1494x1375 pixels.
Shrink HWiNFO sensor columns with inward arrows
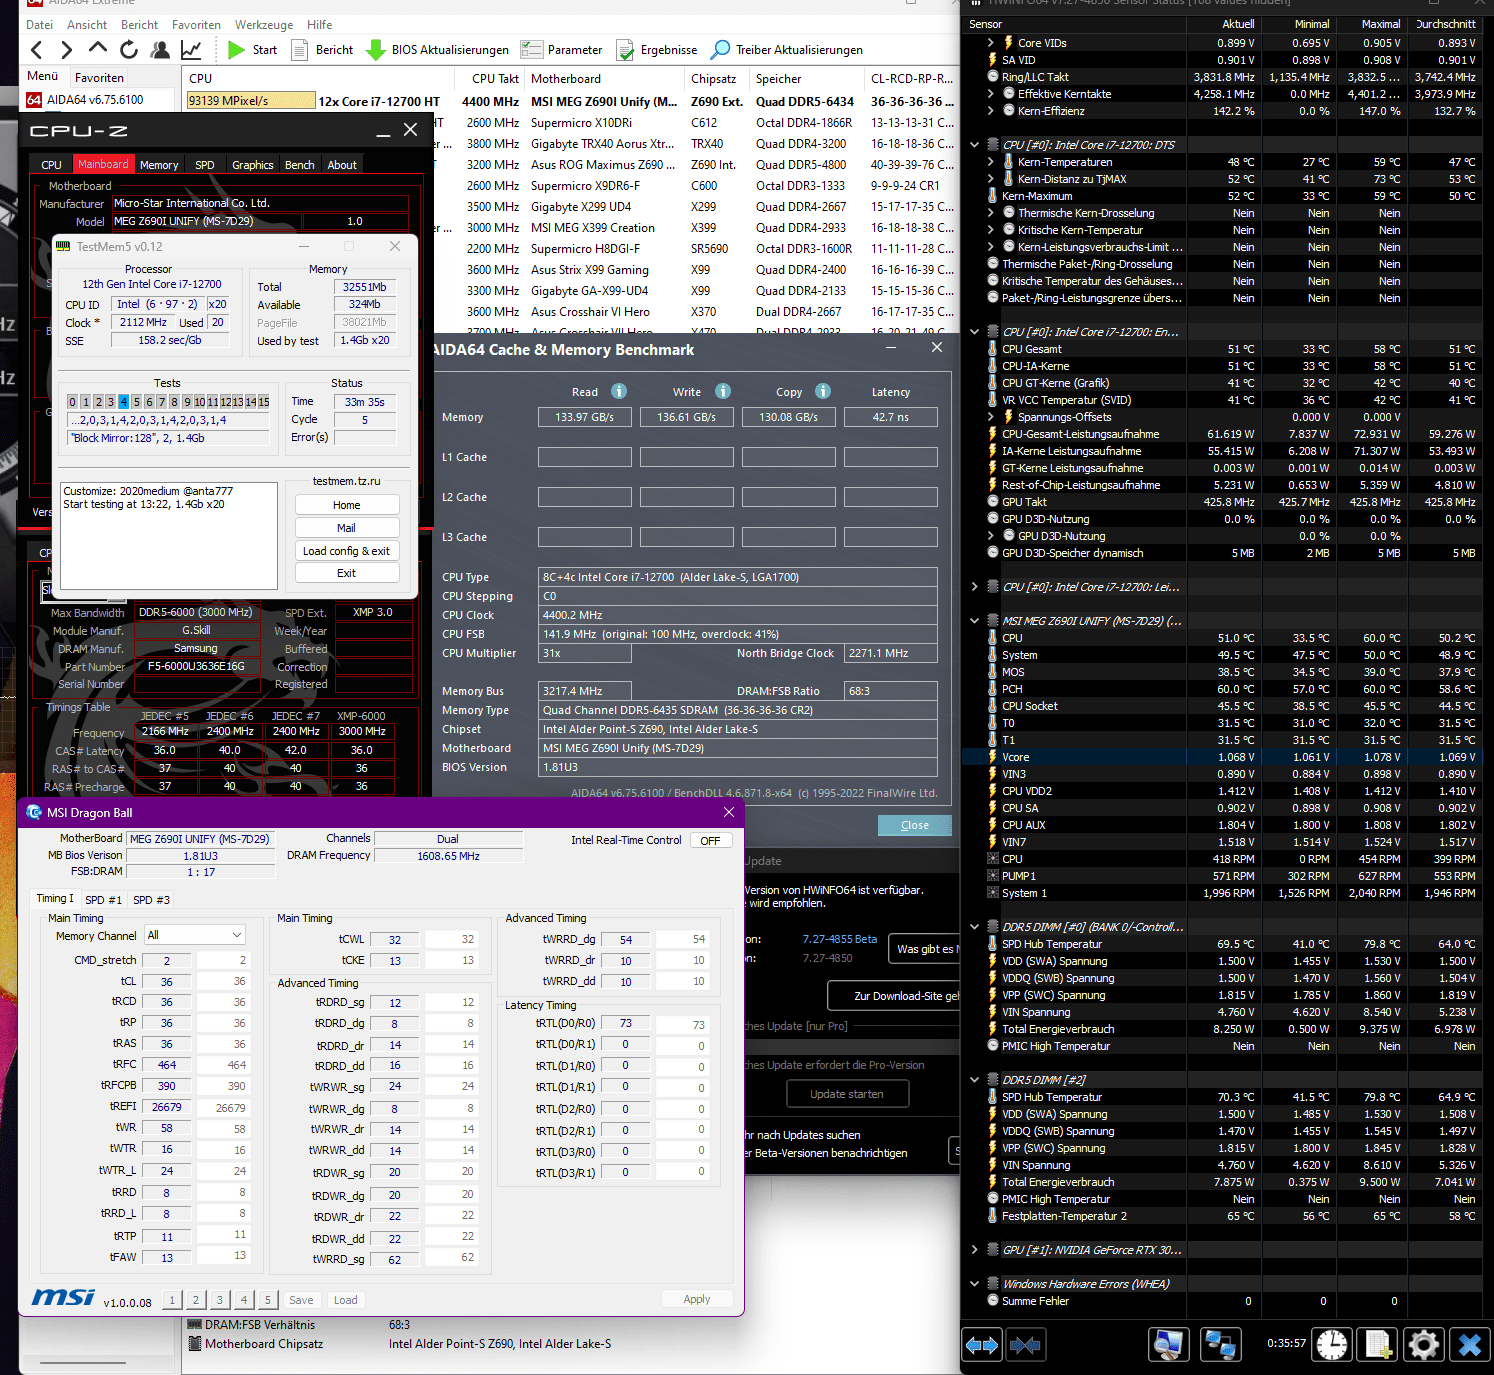coord(1025,1345)
